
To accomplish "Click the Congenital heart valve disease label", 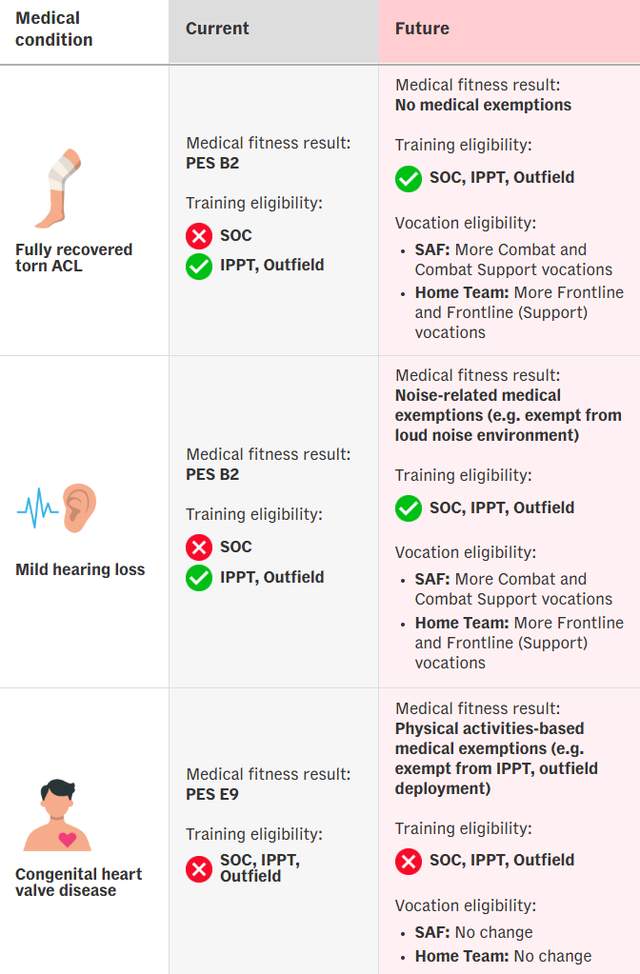I will [78, 882].
